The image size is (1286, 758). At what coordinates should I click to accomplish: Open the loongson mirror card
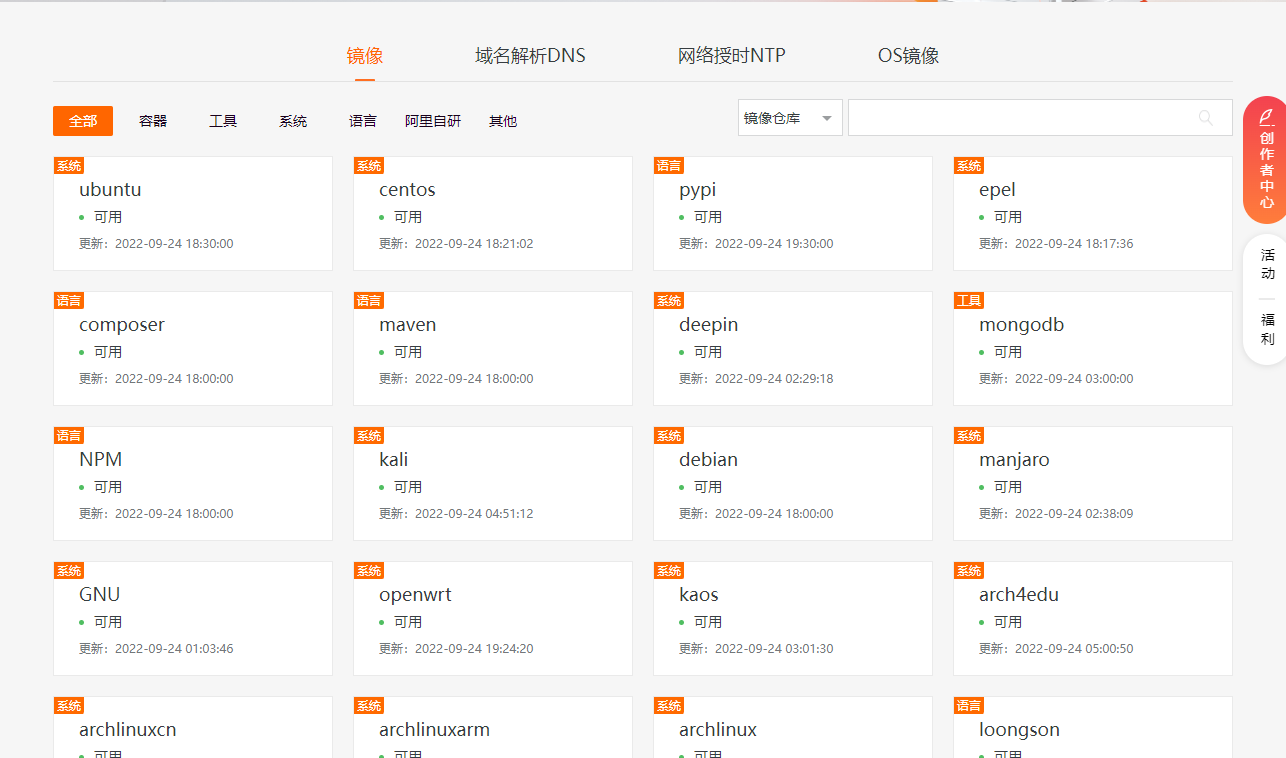coord(1093,727)
